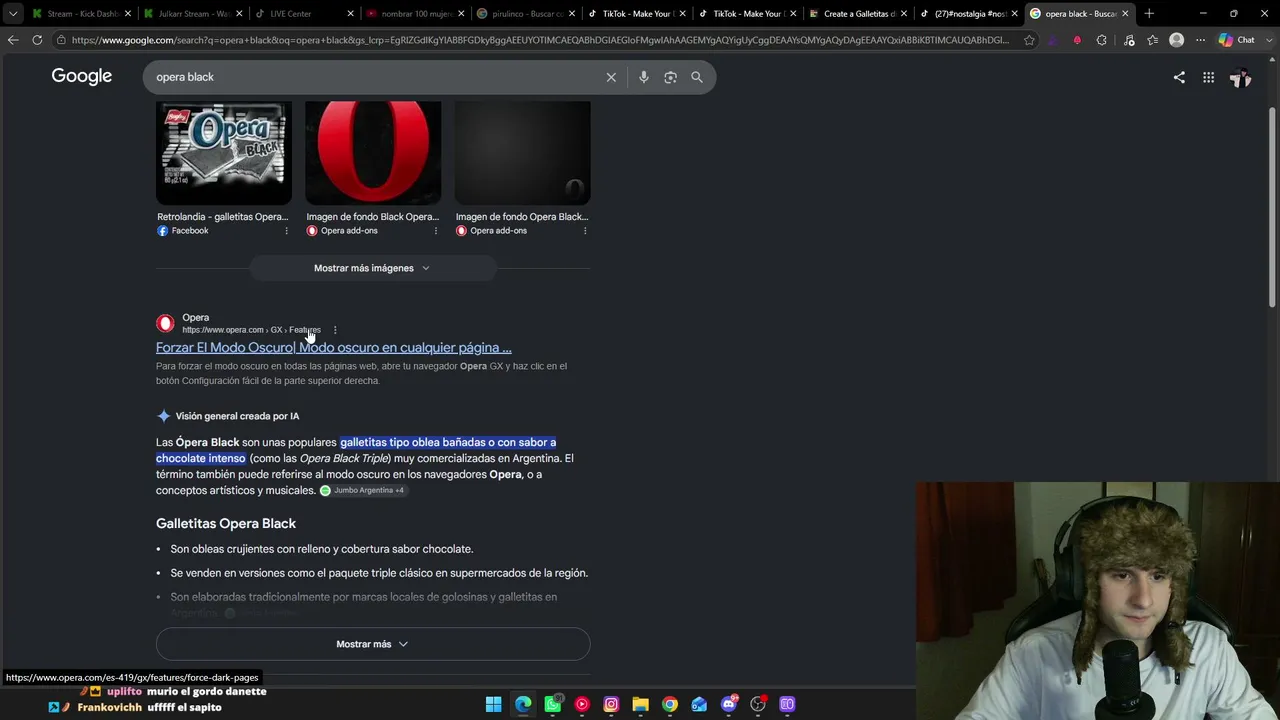The height and width of the screenshot is (720, 1280).
Task: Reload the current page
Action: [x=37, y=40]
